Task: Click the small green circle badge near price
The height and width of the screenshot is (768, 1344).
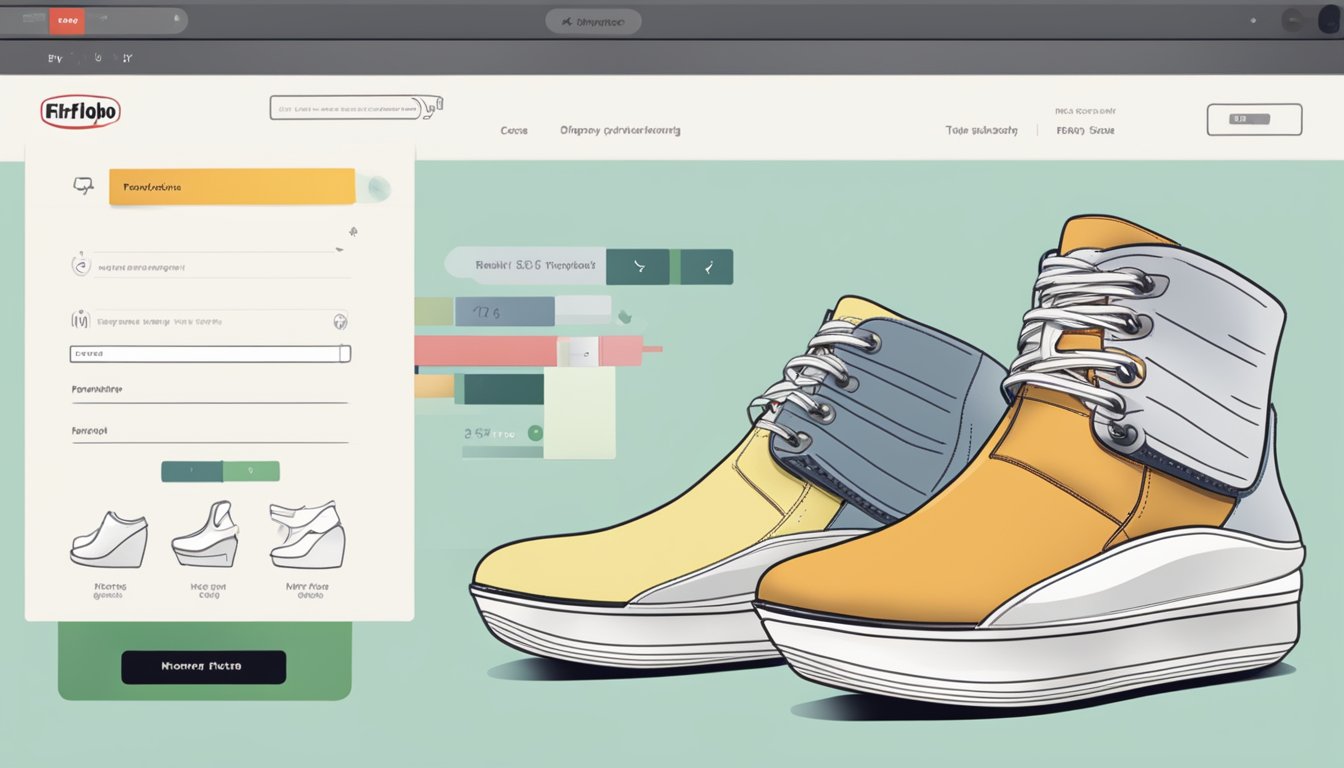Action: 535,433
